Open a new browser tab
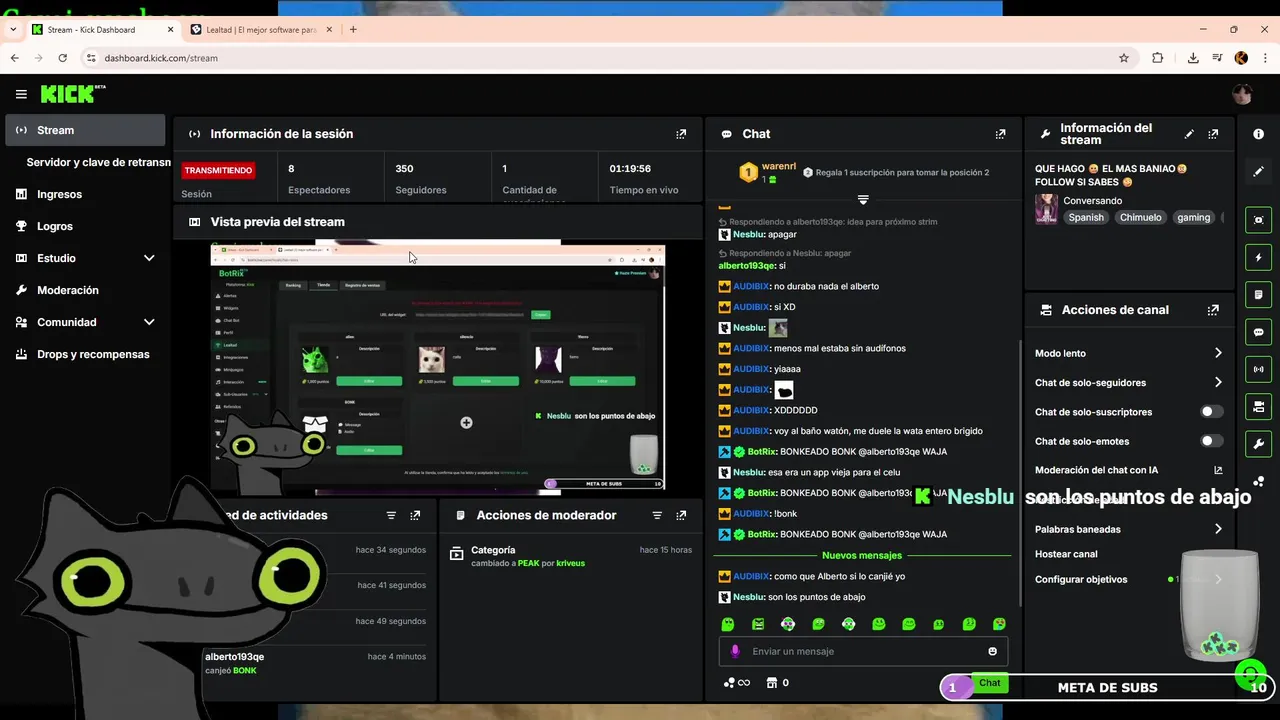Screen dimensions: 1280x720 353,30
